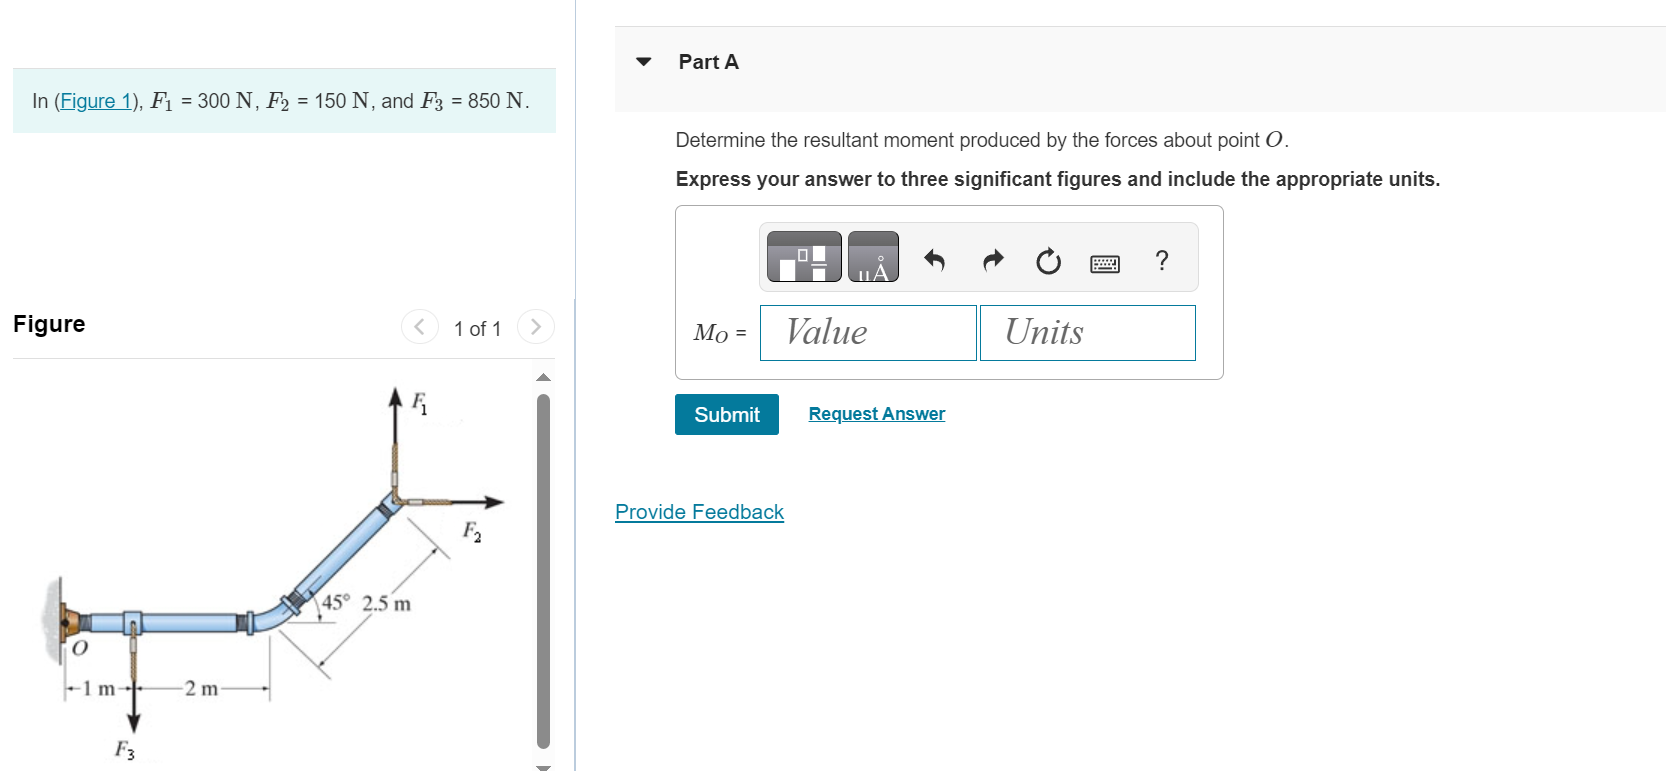Click the Submit button
Screen dimensions: 1666x771
point(726,414)
